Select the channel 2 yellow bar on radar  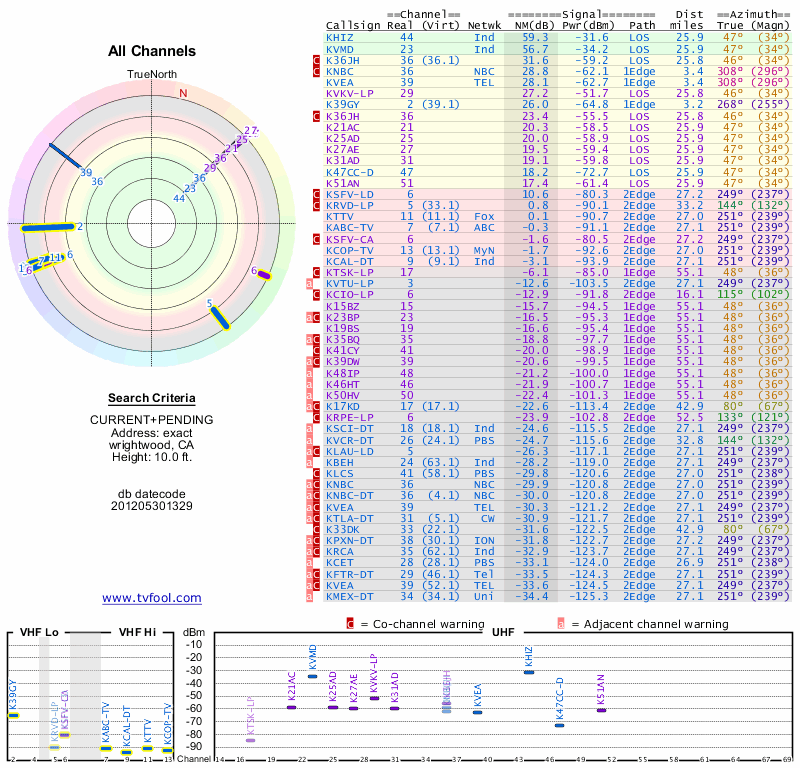[48, 227]
